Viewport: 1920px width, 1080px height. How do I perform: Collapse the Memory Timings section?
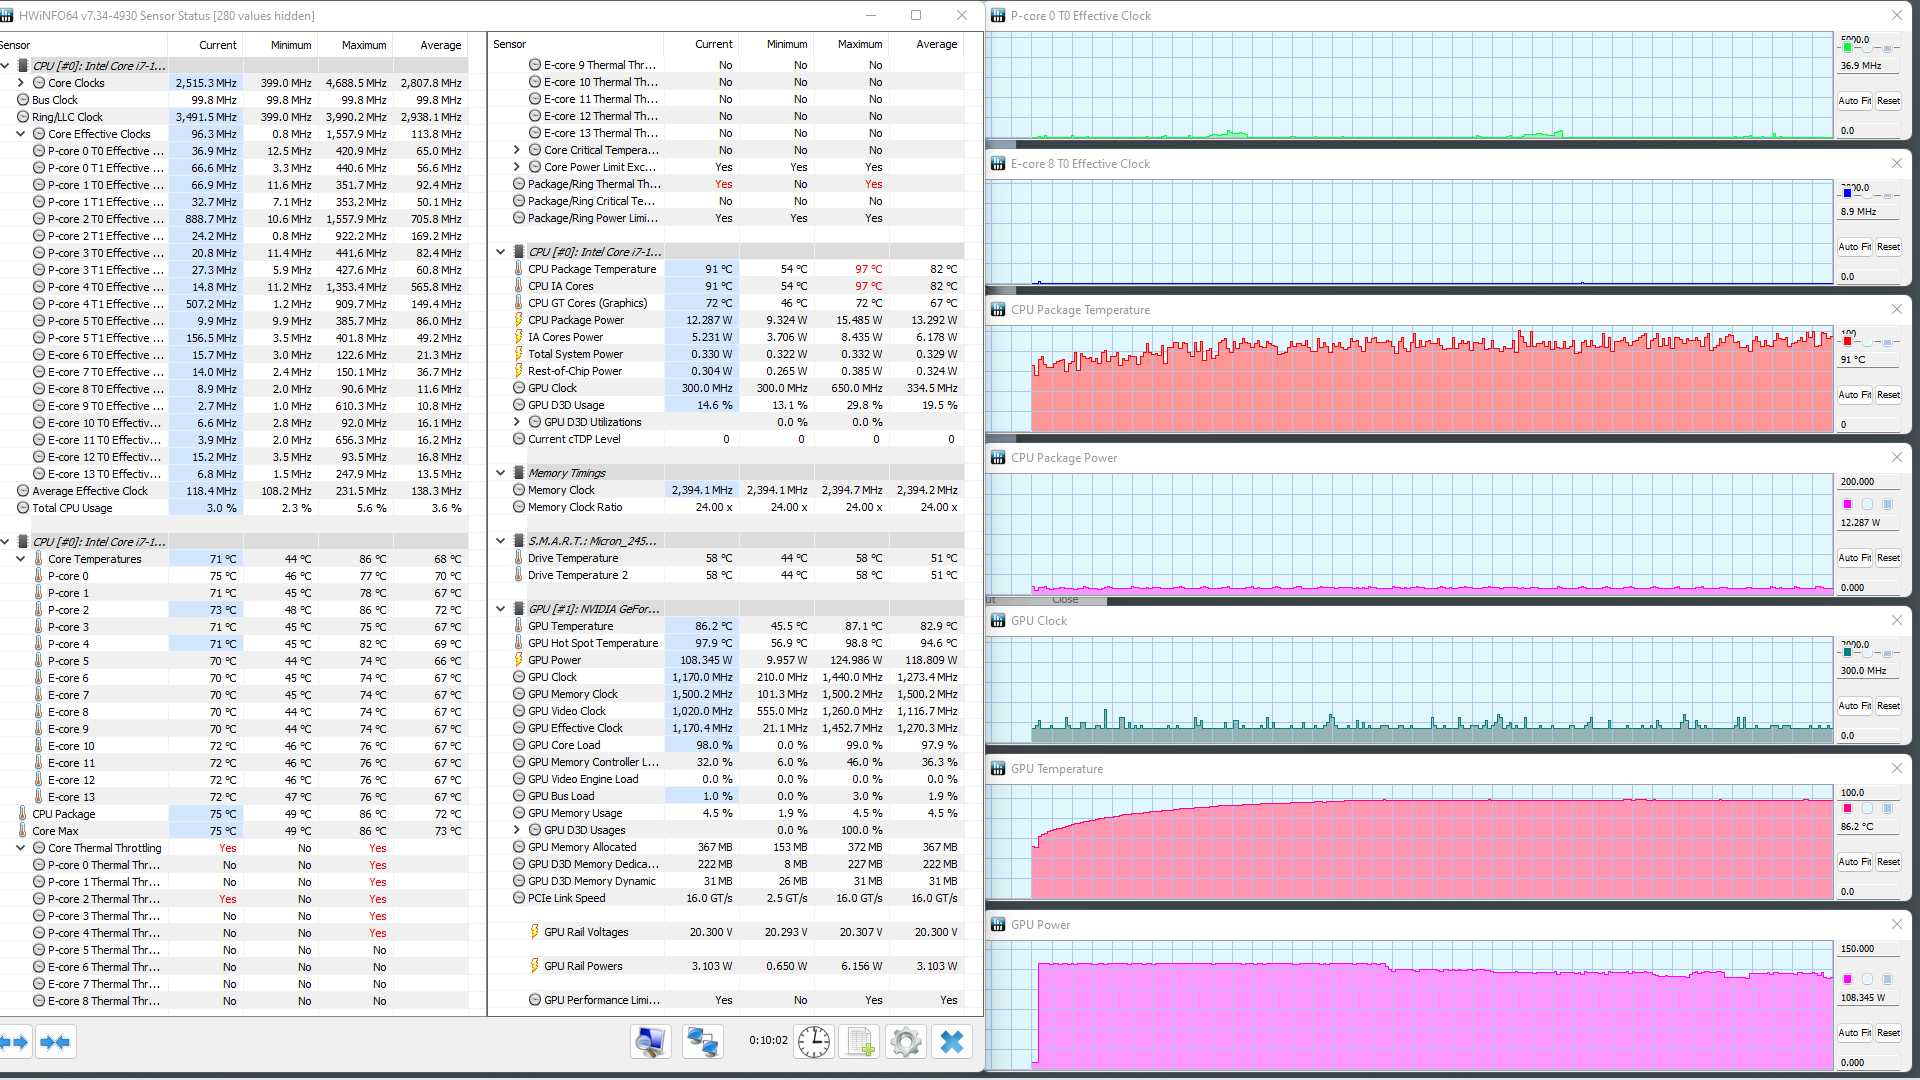(501, 473)
